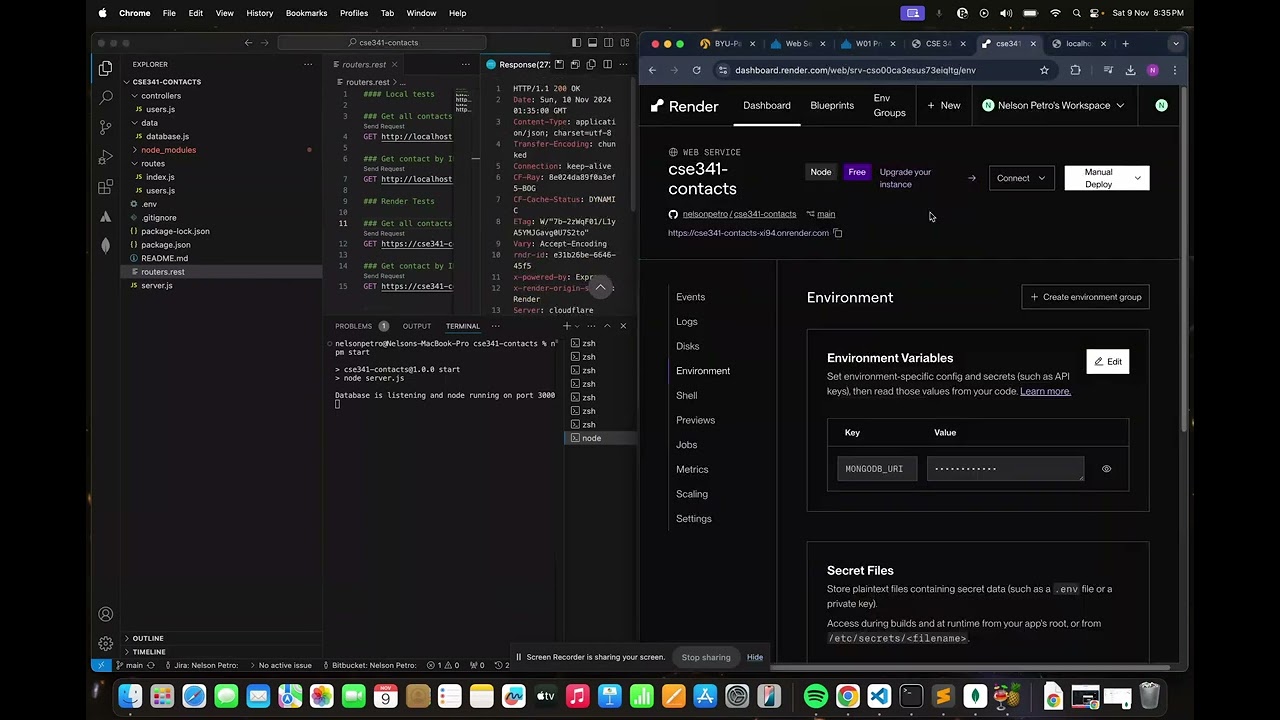
Task: Open the MongoDB leaf panel in VS Code
Action: [x=106, y=246]
